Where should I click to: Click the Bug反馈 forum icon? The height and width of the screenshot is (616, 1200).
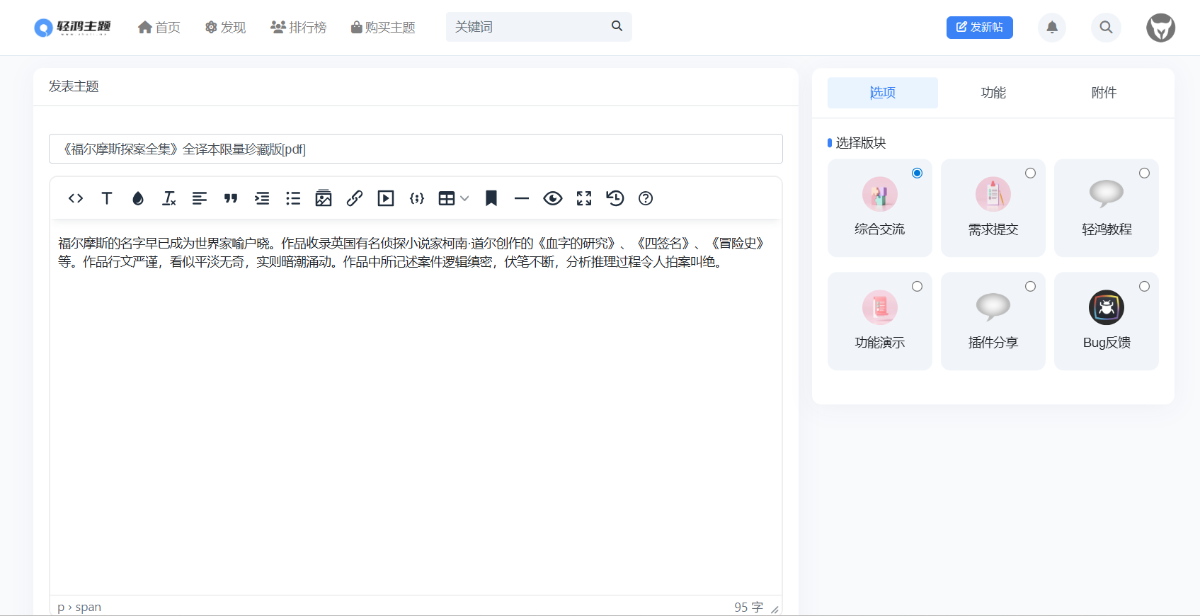click(1106, 307)
